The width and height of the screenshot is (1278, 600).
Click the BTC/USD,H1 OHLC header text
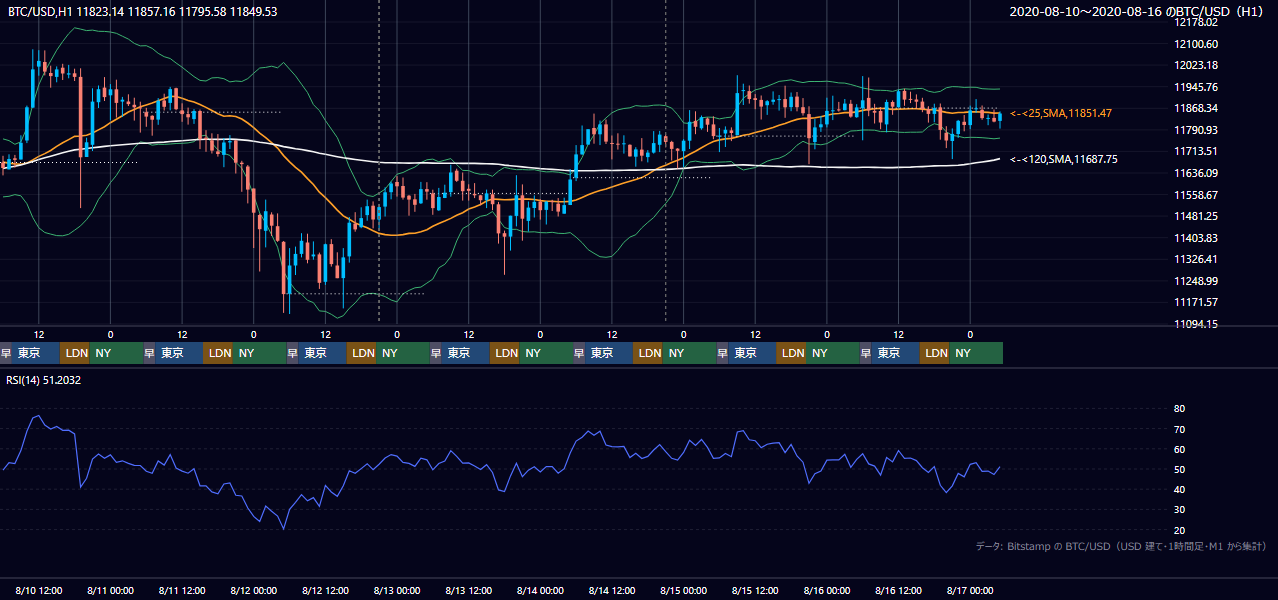coord(143,12)
